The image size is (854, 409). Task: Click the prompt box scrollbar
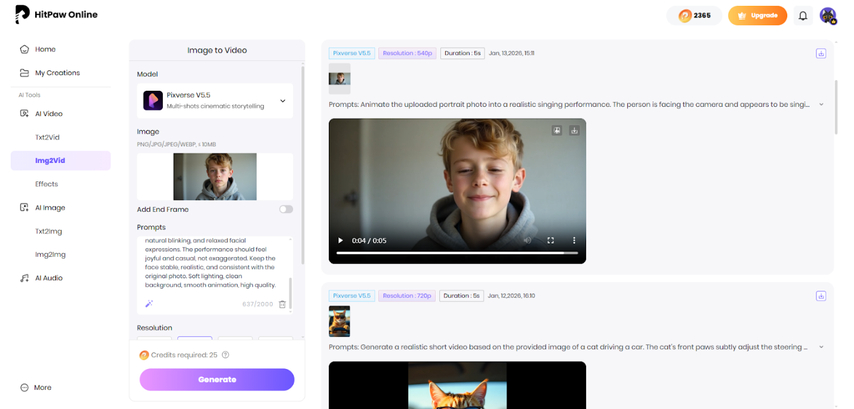click(x=290, y=294)
